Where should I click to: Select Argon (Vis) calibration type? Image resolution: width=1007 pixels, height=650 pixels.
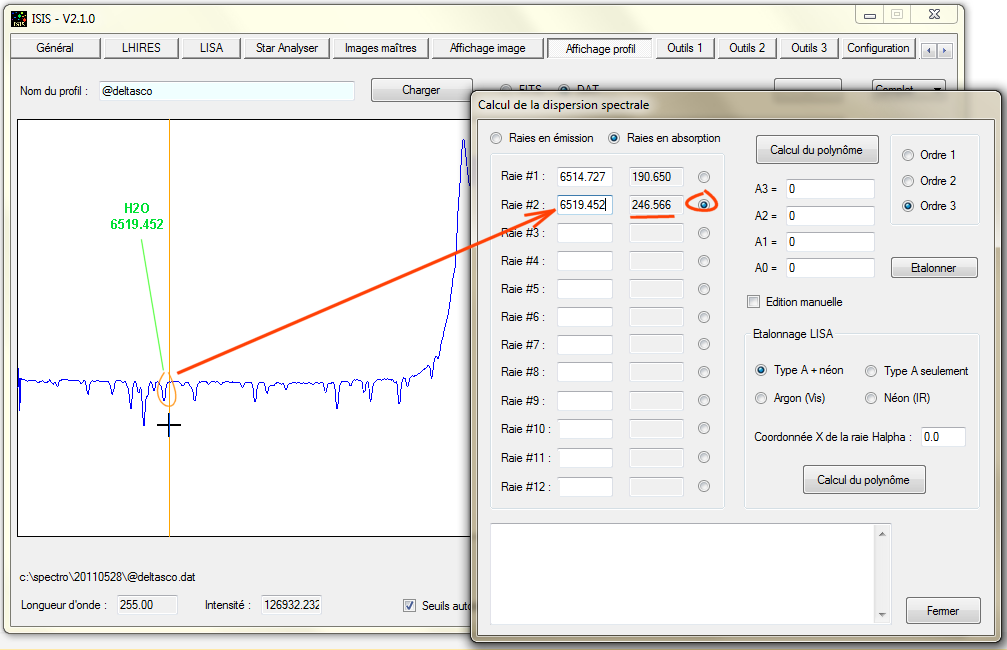pyautogui.click(x=762, y=398)
